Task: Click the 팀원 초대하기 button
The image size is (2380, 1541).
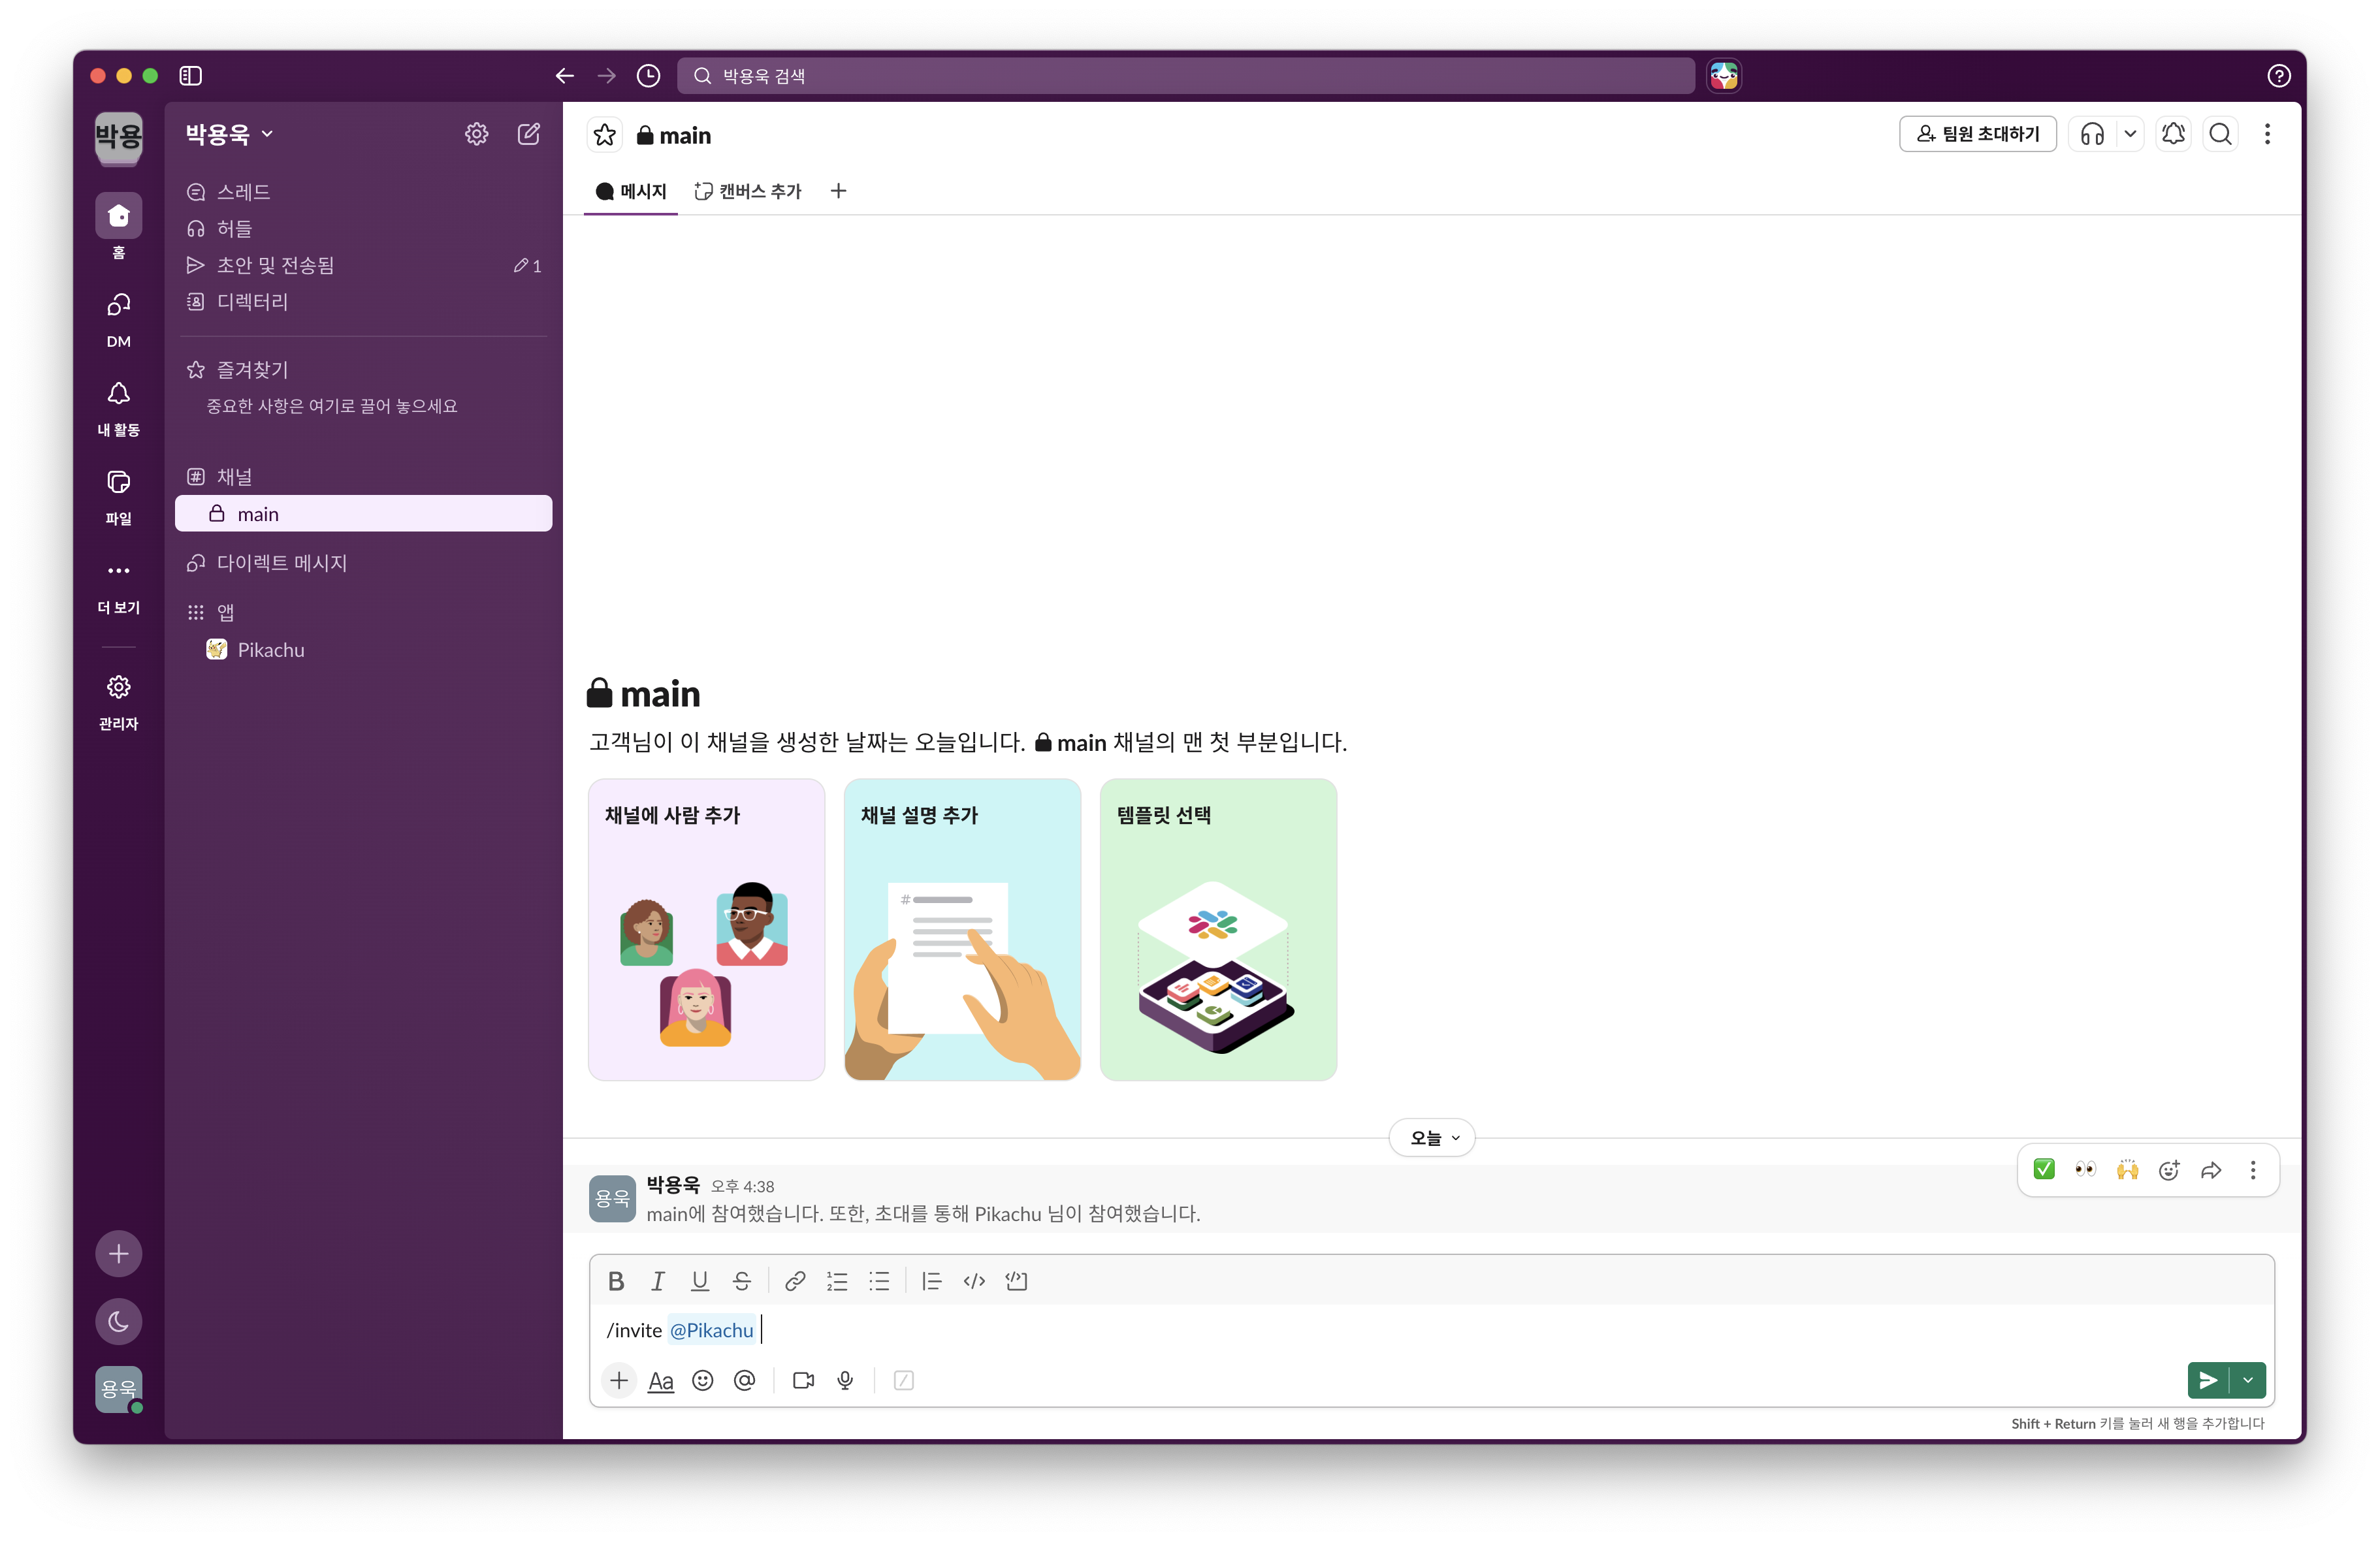Action: click(1977, 134)
